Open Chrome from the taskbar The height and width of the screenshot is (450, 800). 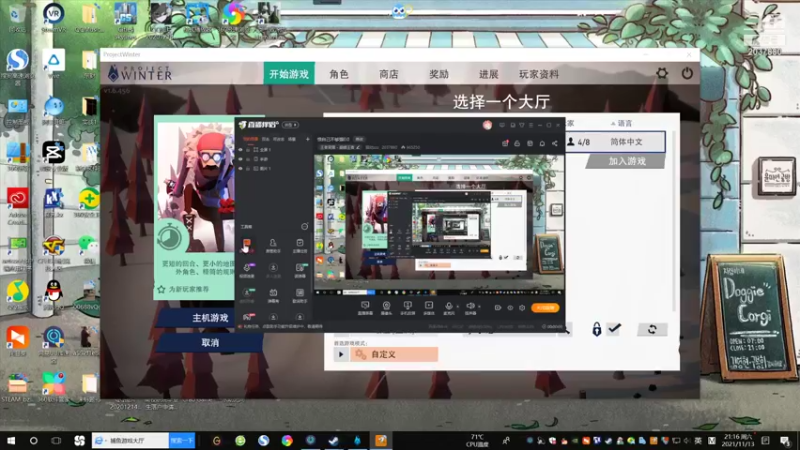pos(287,440)
